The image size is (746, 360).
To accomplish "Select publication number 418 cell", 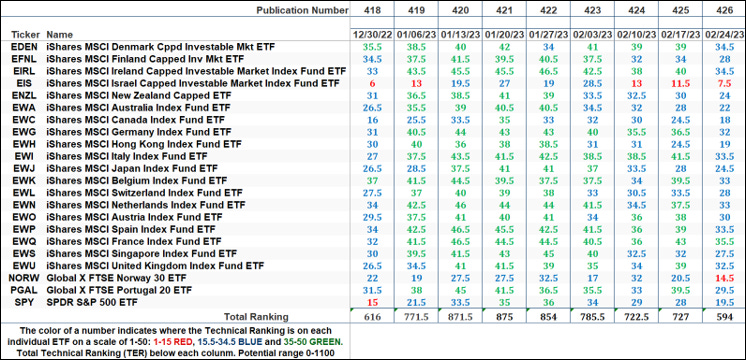I will point(373,10).
